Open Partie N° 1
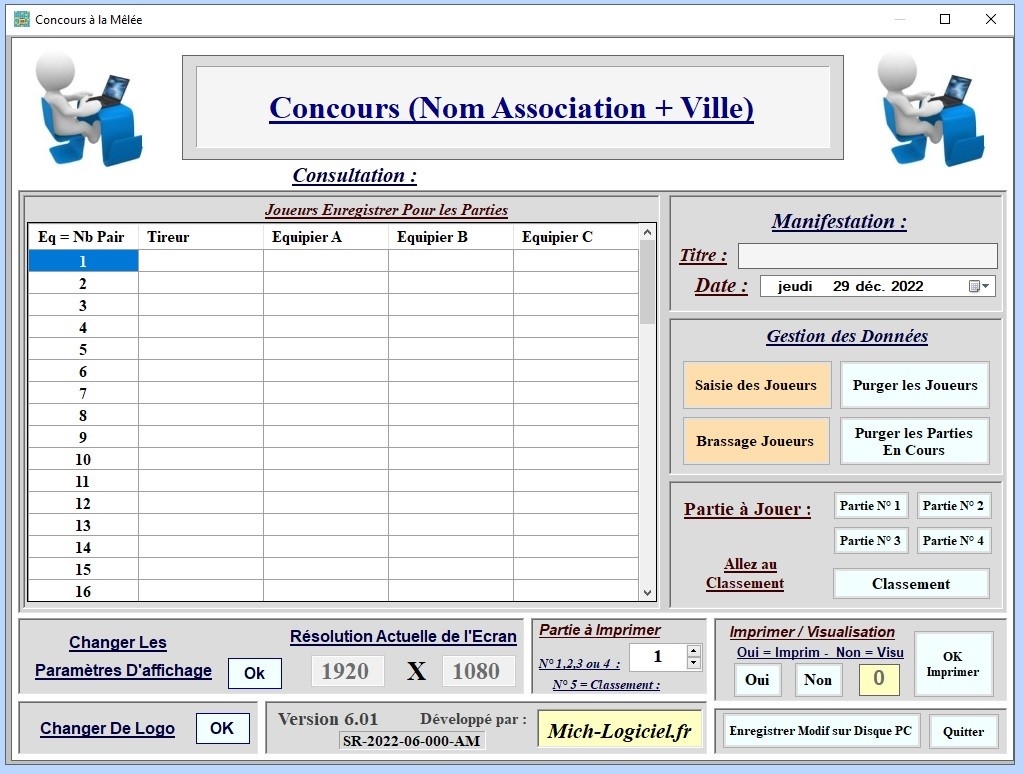Screen dimensions: 1023x774 (x=870, y=506)
